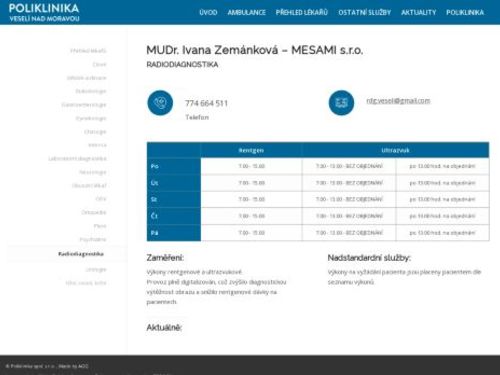This screenshot has height=375, width=500.
Task: Open the ÚVOD menu item
Action: tap(208, 13)
